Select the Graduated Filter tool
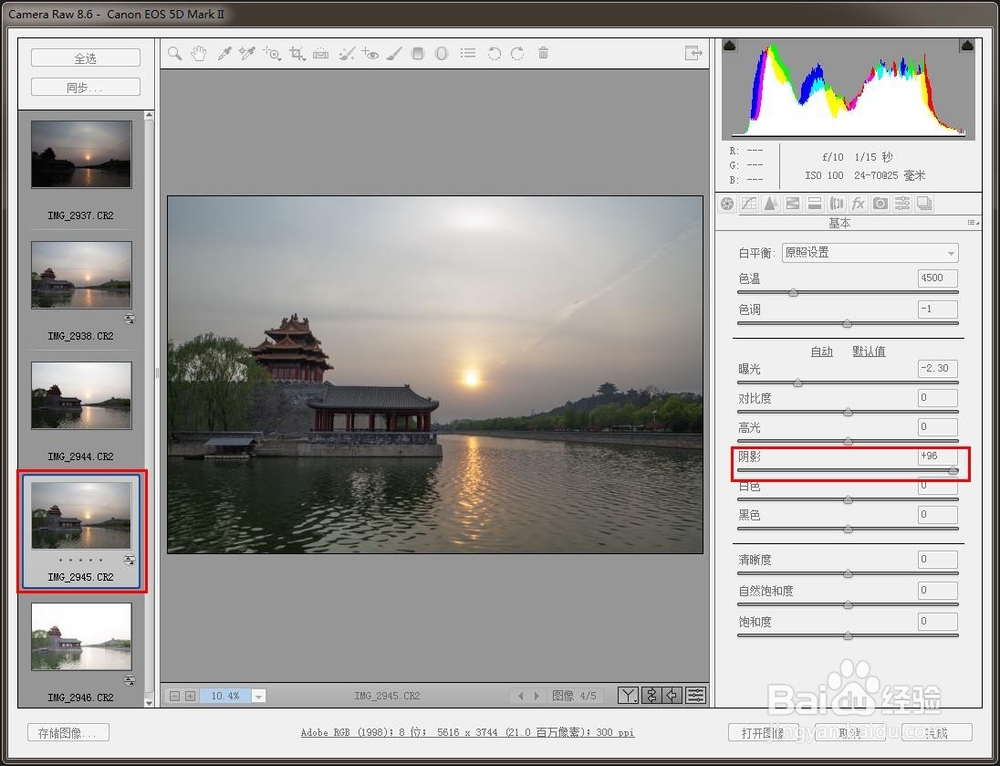The width and height of the screenshot is (1000, 766). pos(418,54)
